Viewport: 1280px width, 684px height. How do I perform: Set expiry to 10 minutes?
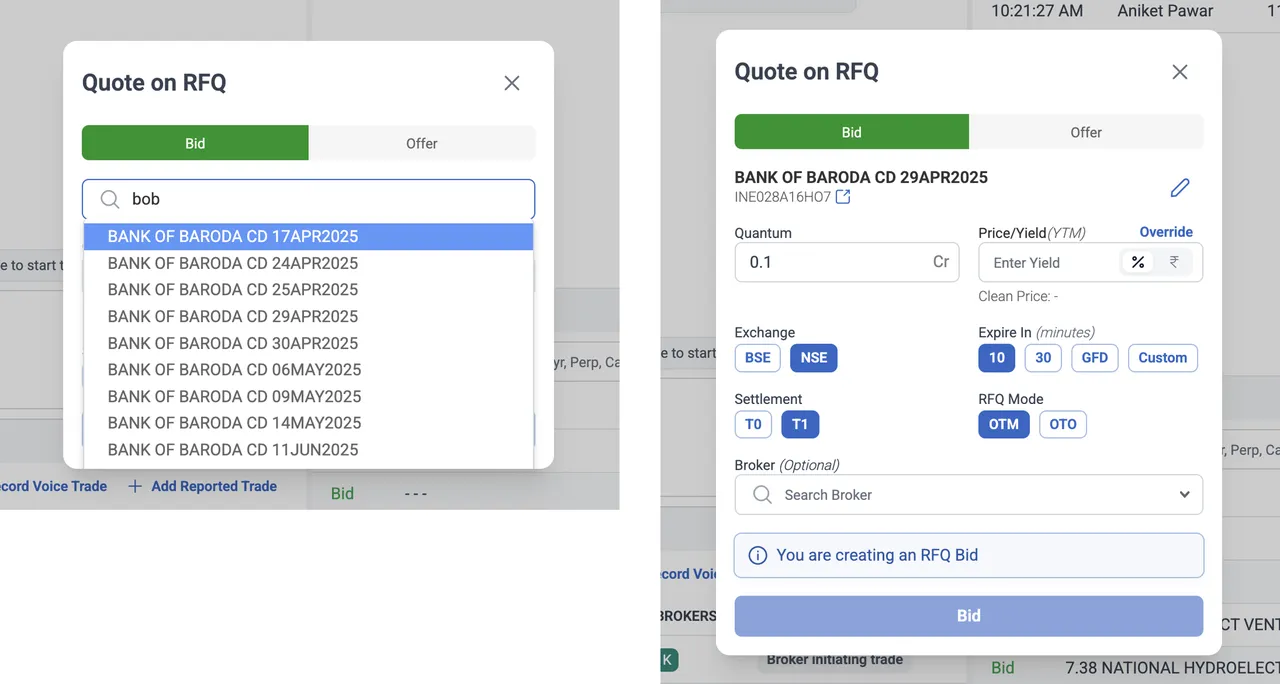point(997,357)
